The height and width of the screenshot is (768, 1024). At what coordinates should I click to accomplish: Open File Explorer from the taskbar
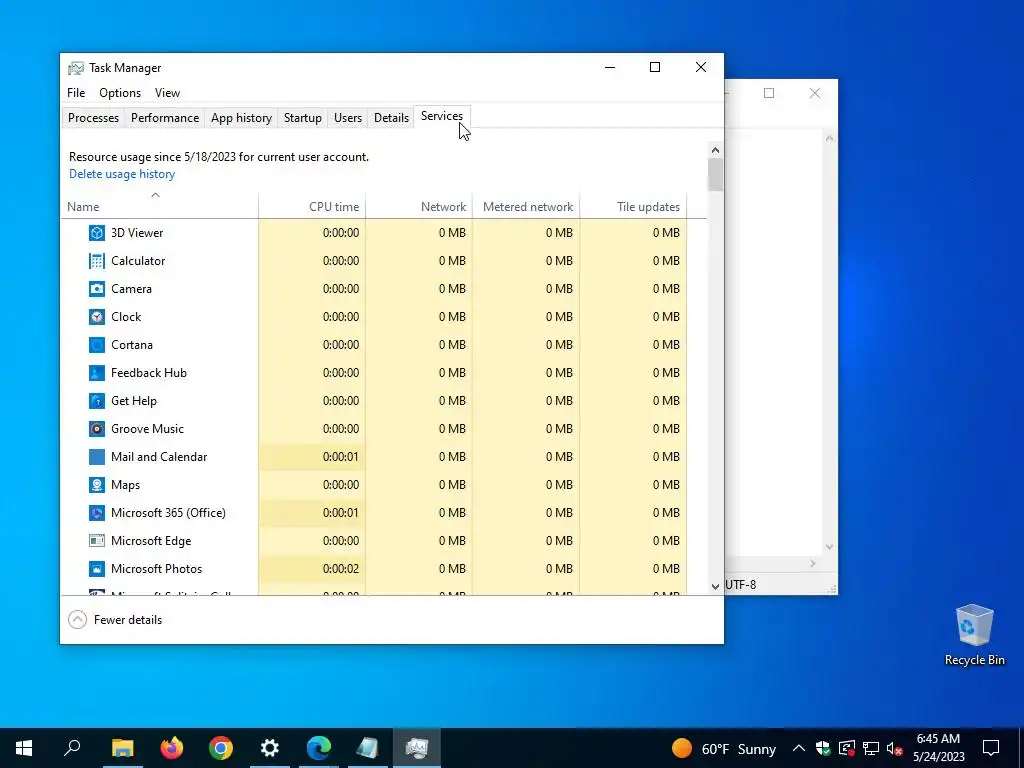(122, 748)
